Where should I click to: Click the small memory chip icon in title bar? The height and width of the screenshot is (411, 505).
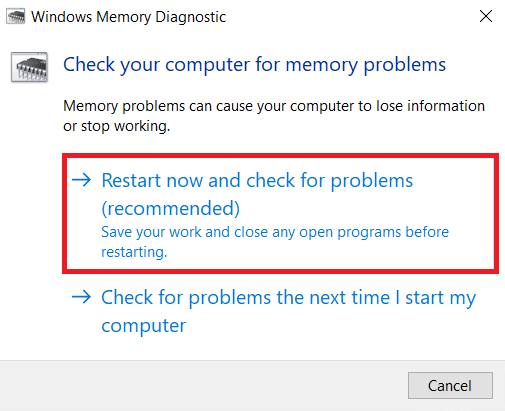coord(16,17)
